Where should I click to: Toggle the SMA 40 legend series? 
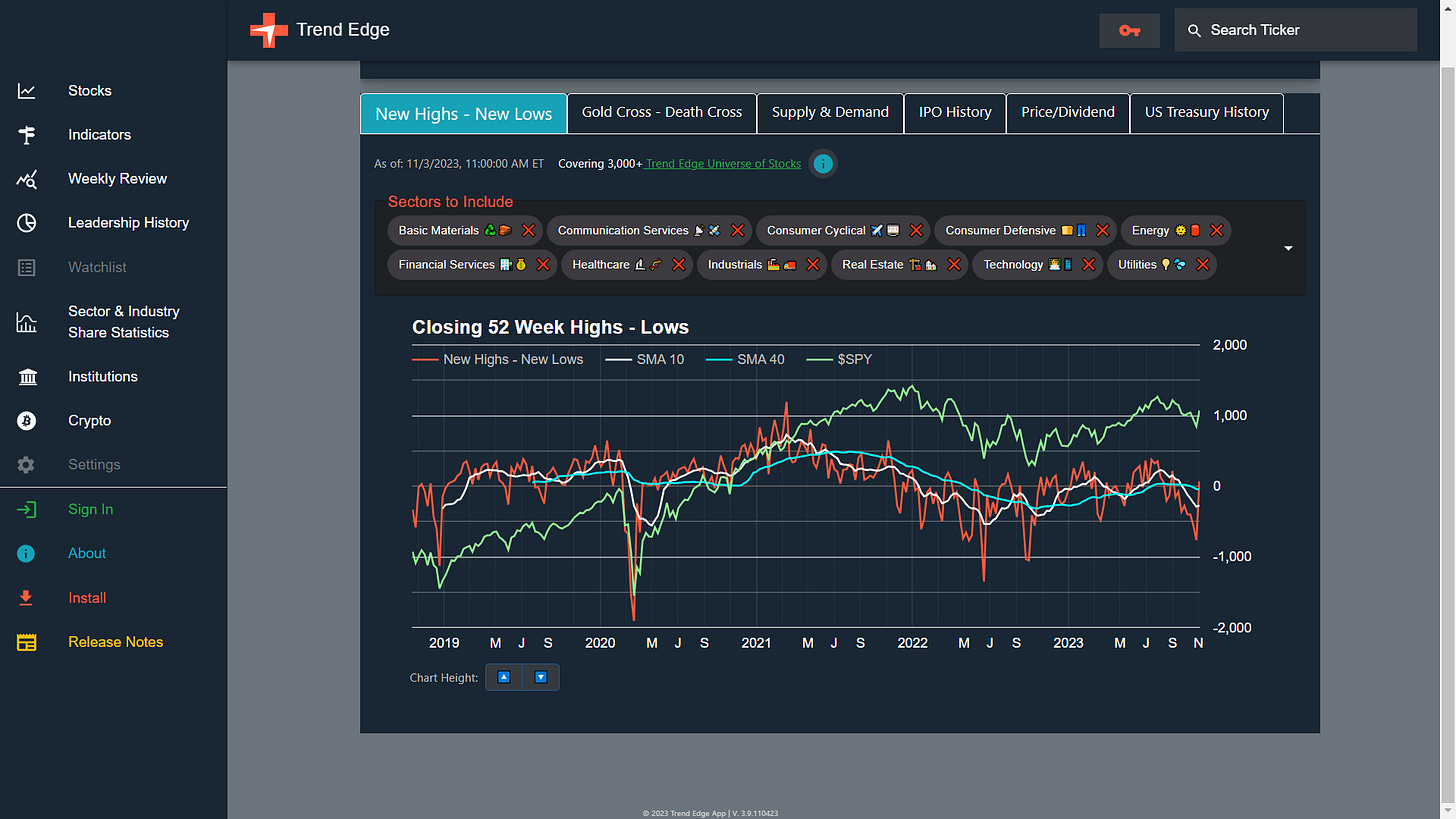coord(745,359)
